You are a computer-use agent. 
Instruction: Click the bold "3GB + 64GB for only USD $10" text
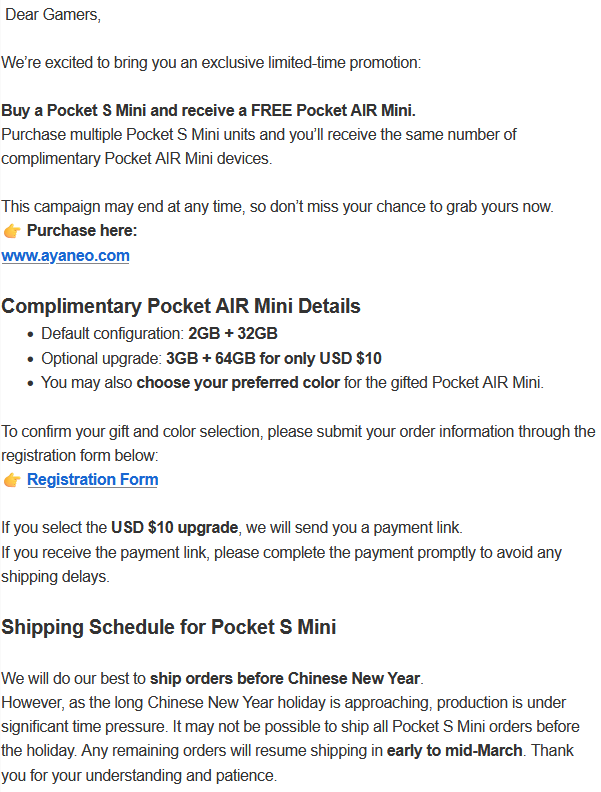[x=274, y=358]
